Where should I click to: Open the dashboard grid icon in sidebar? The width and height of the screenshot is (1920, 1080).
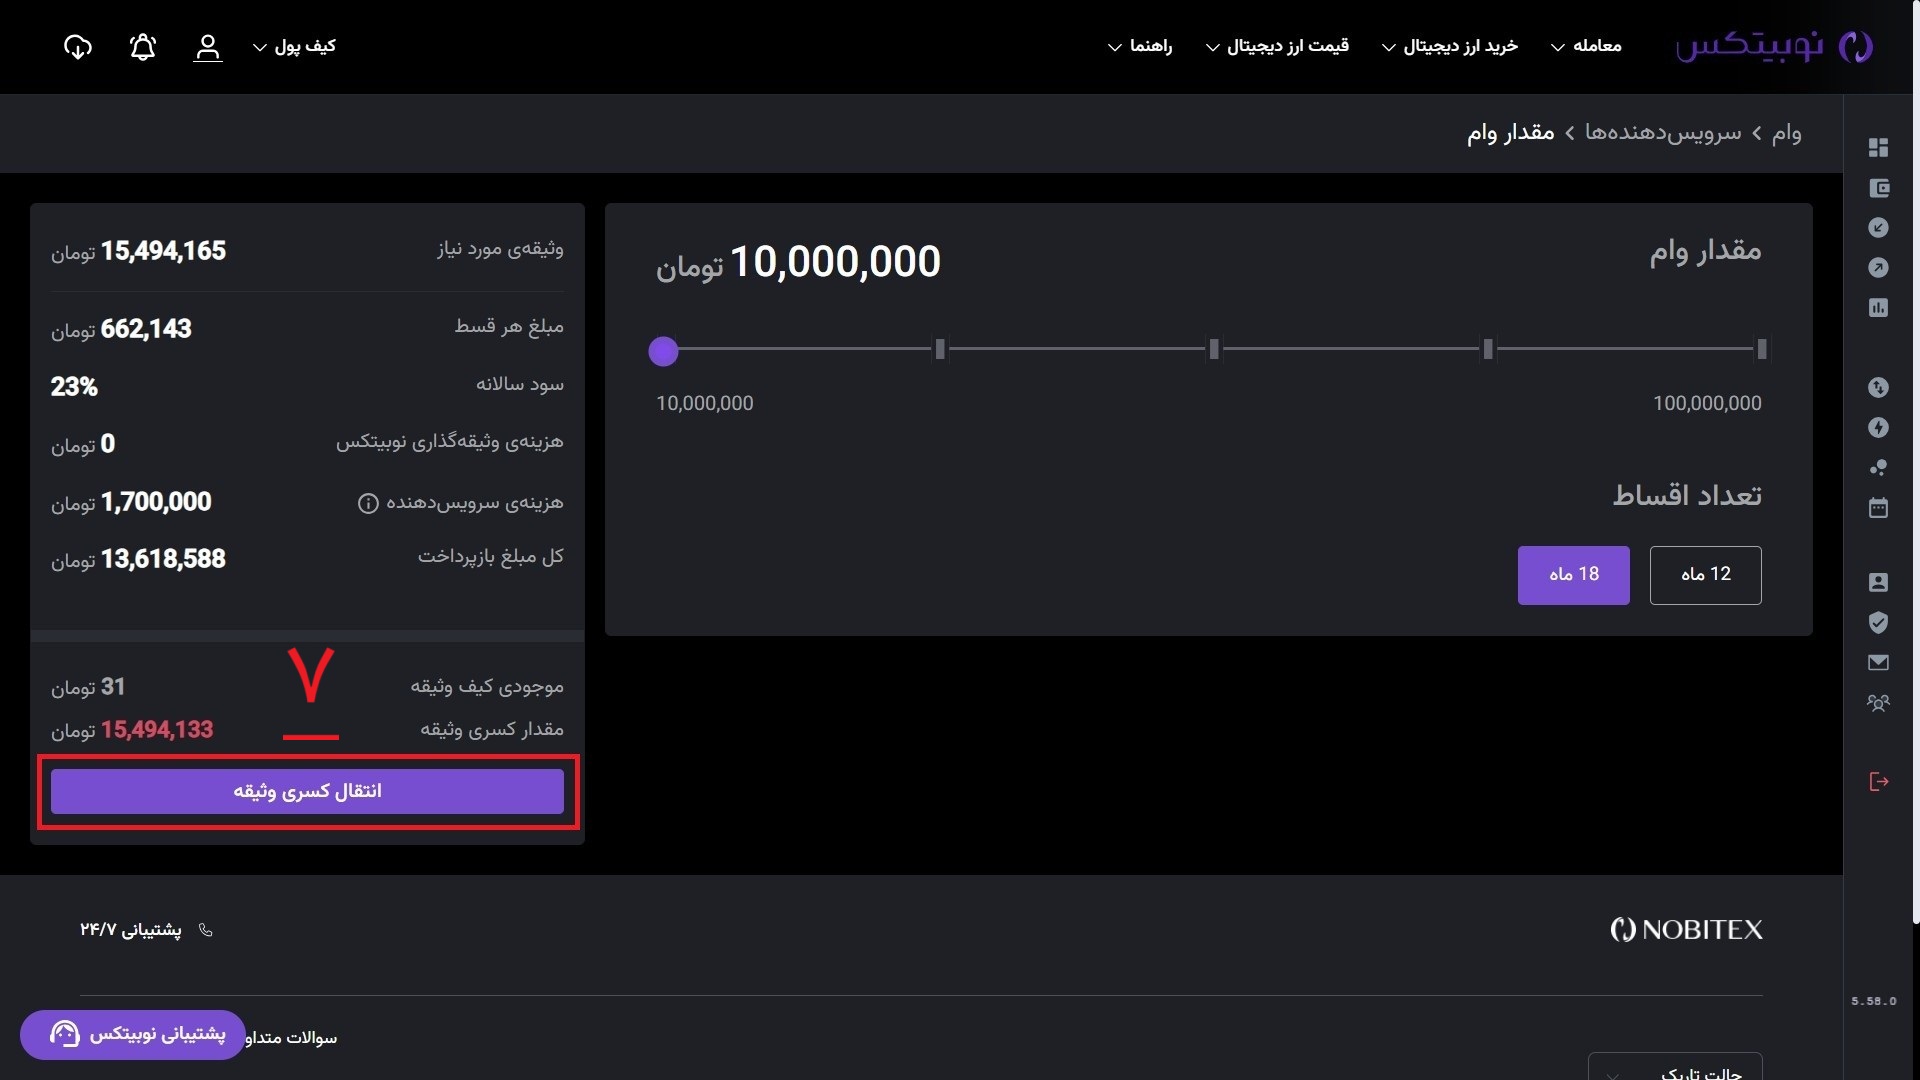(x=1878, y=148)
